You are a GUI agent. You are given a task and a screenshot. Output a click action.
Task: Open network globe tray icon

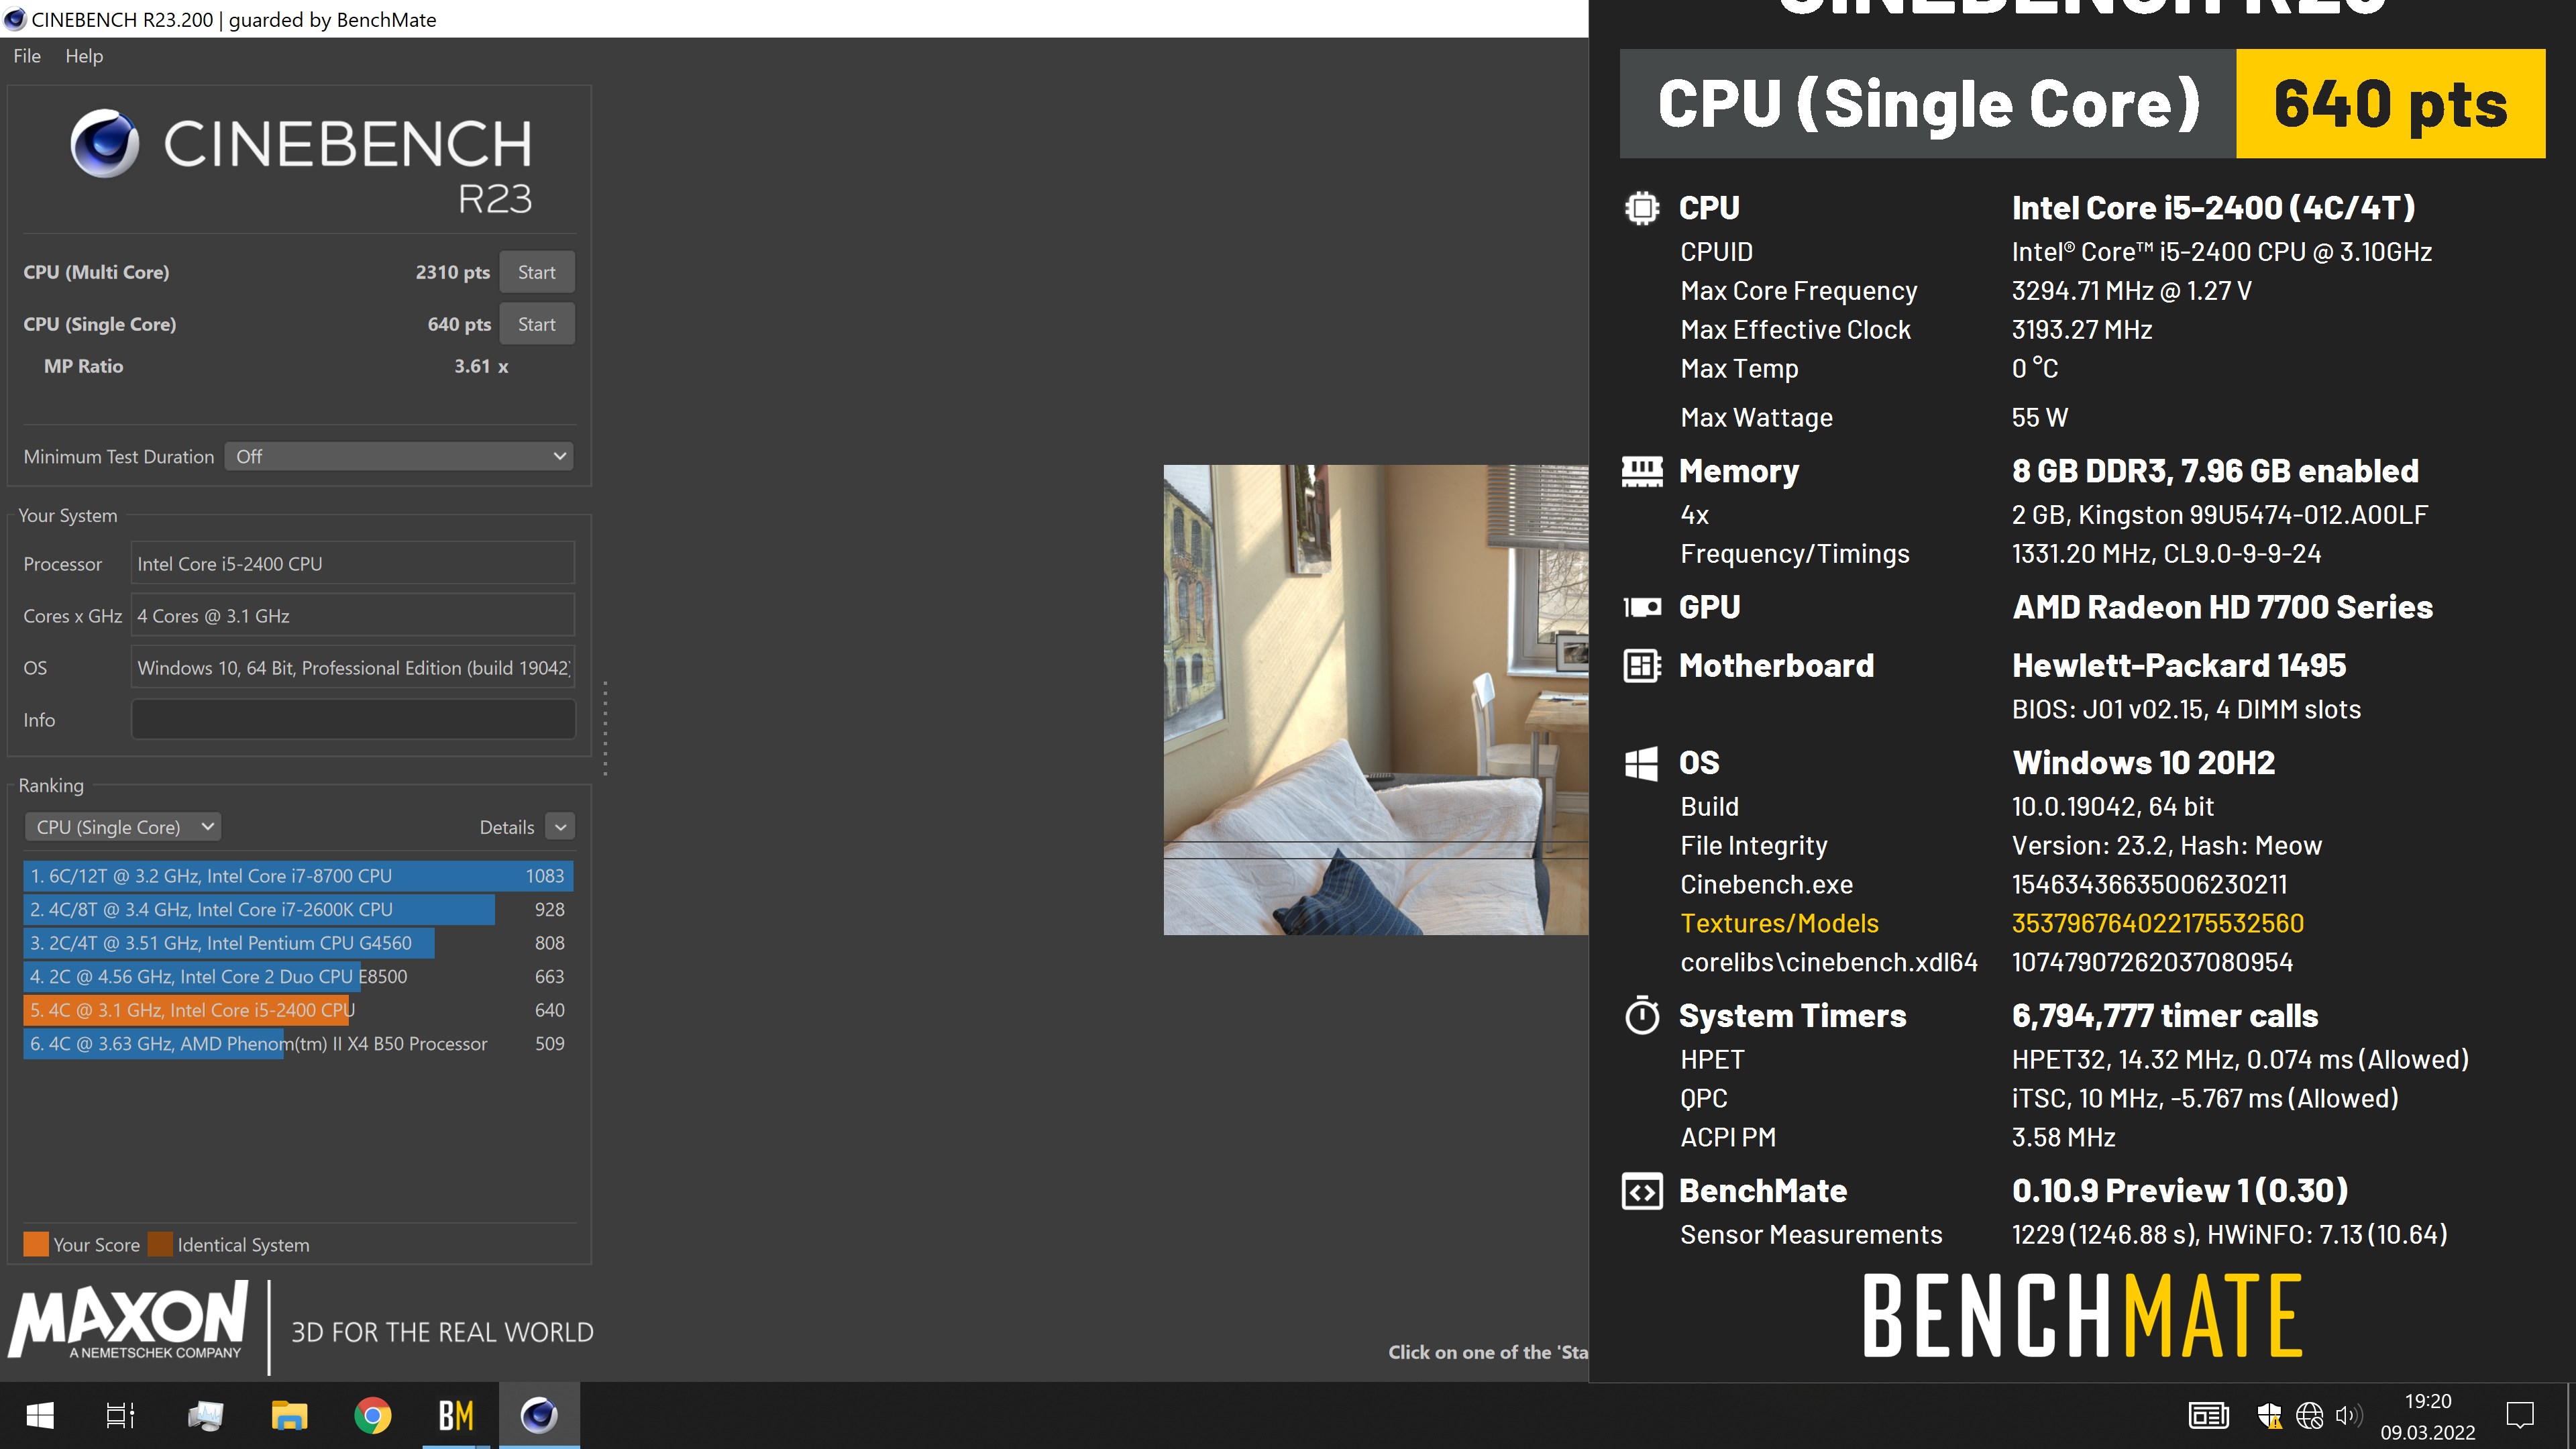coord(2309,1415)
